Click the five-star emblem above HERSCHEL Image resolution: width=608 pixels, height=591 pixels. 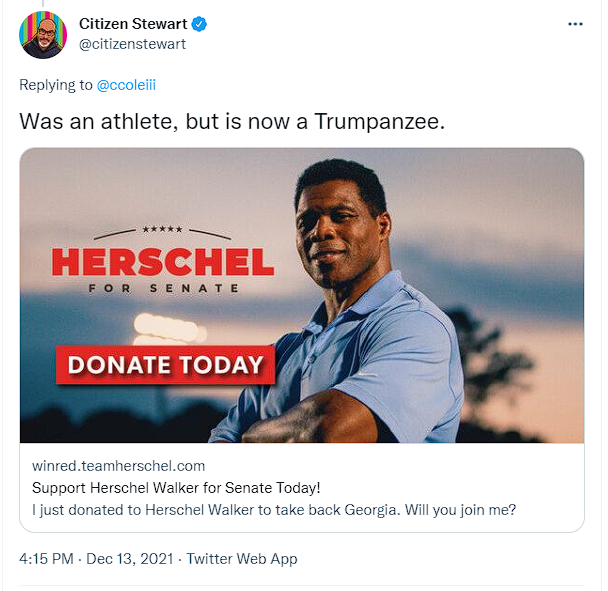[x=162, y=230]
